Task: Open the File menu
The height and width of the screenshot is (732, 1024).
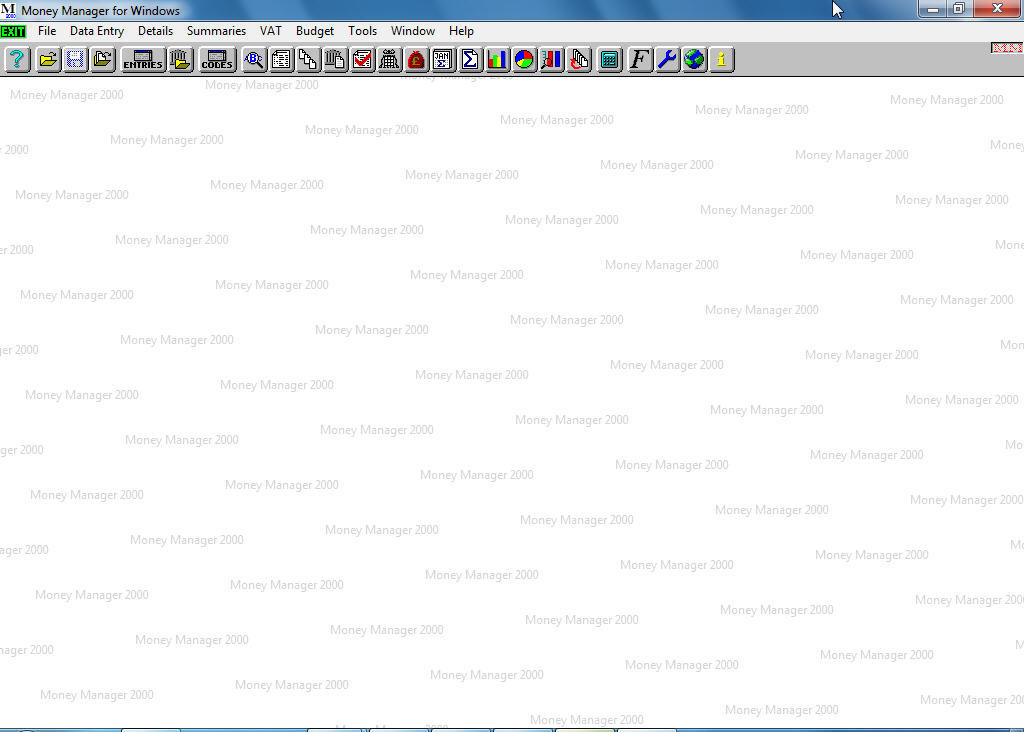Action: (x=47, y=31)
